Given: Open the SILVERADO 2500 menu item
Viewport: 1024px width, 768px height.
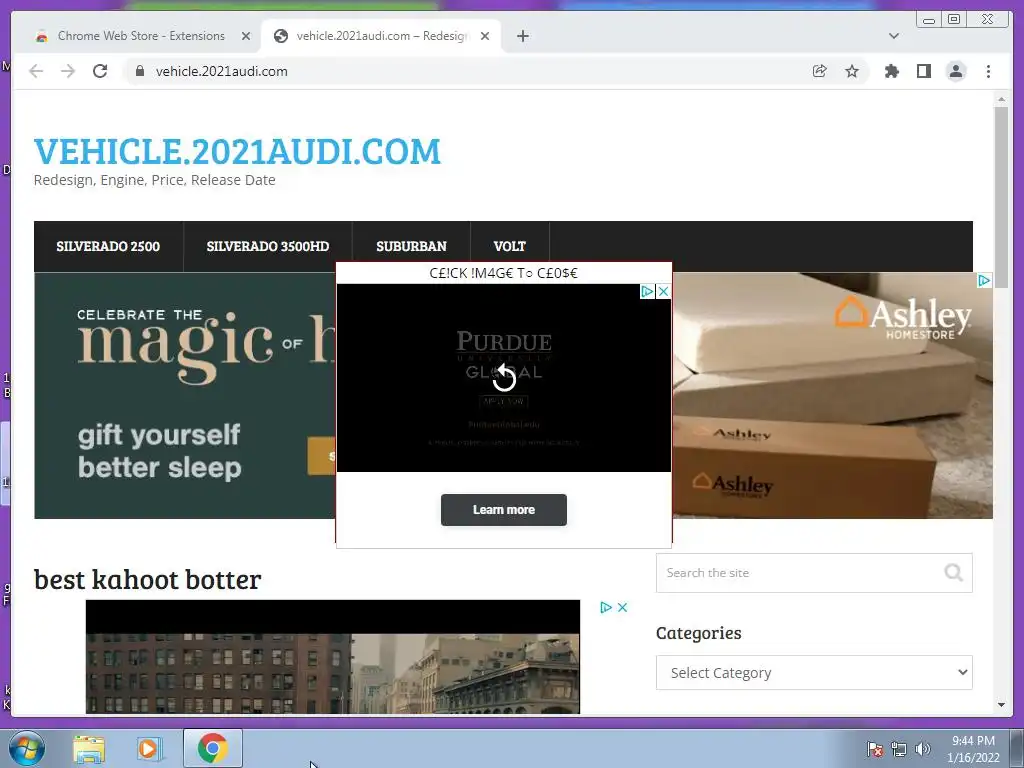Looking at the screenshot, I should tap(108, 246).
